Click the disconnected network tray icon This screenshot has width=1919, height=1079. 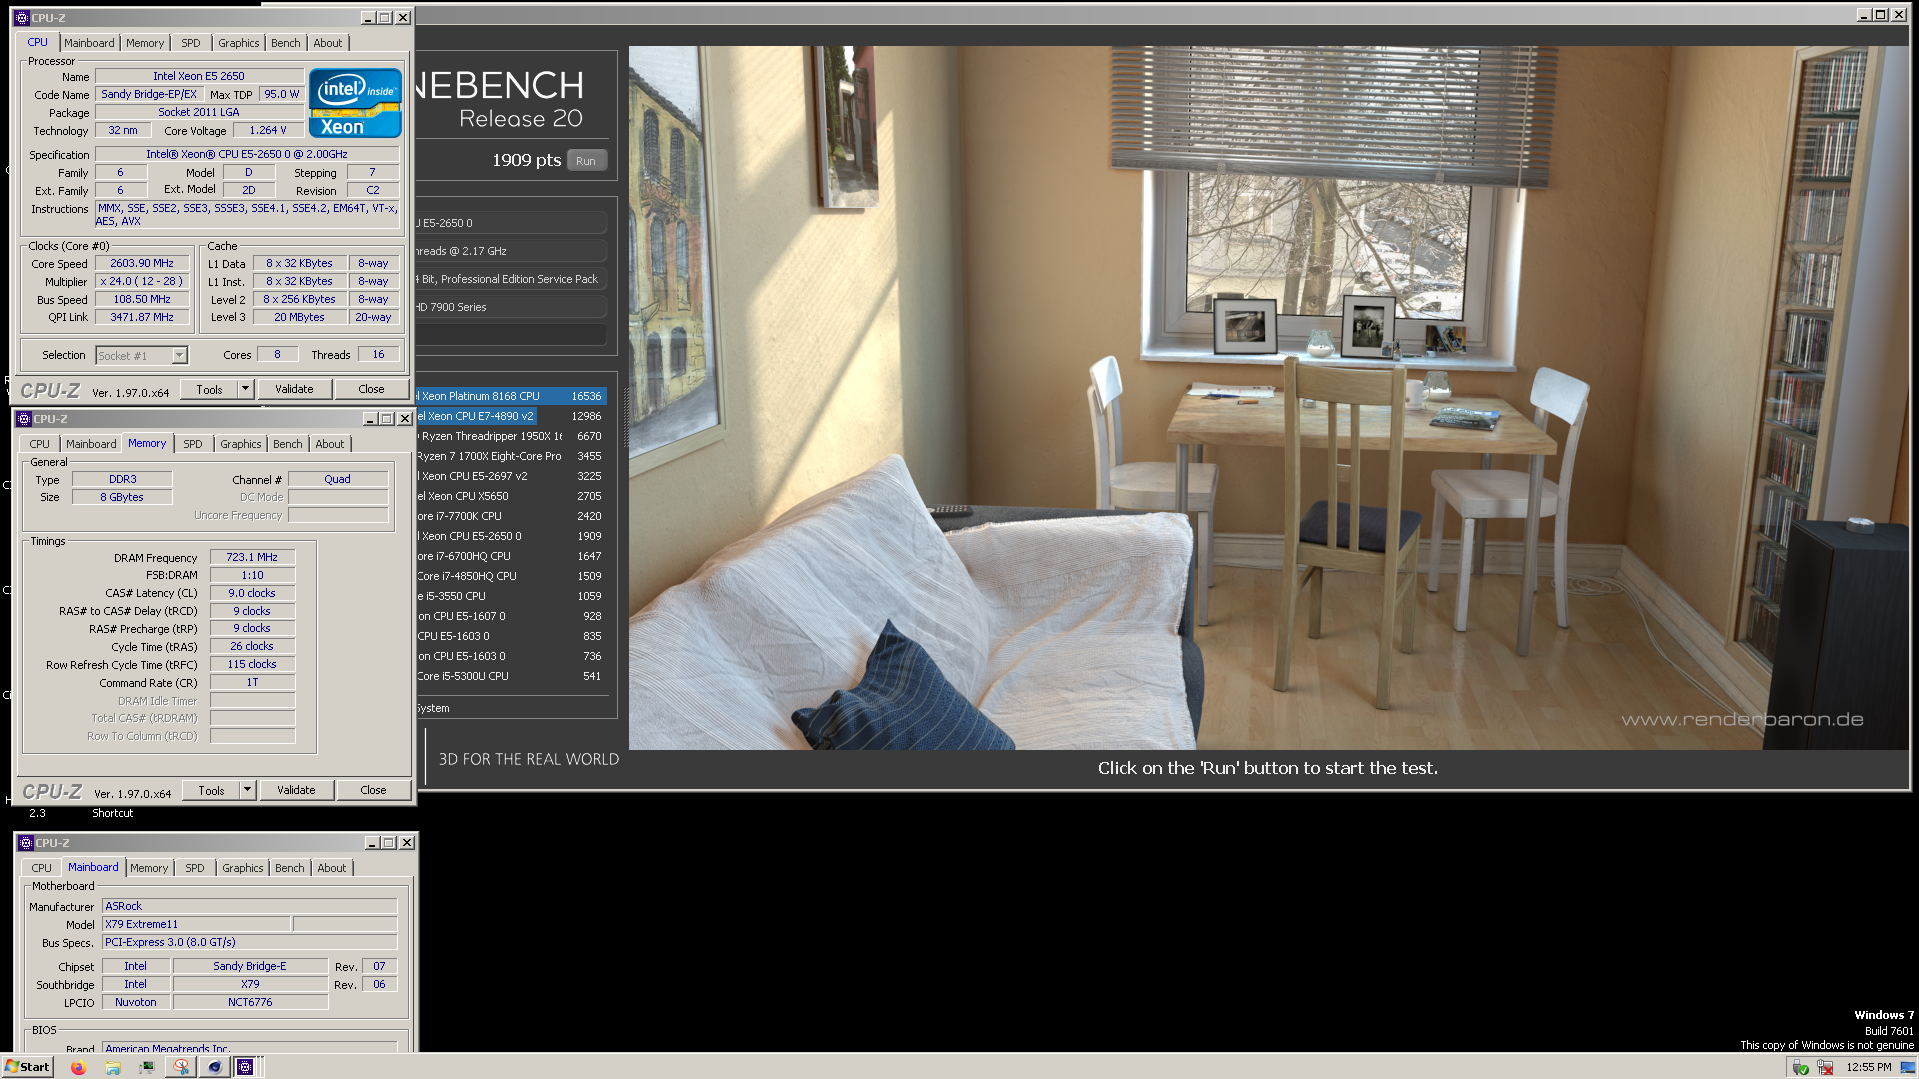tap(1825, 1068)
